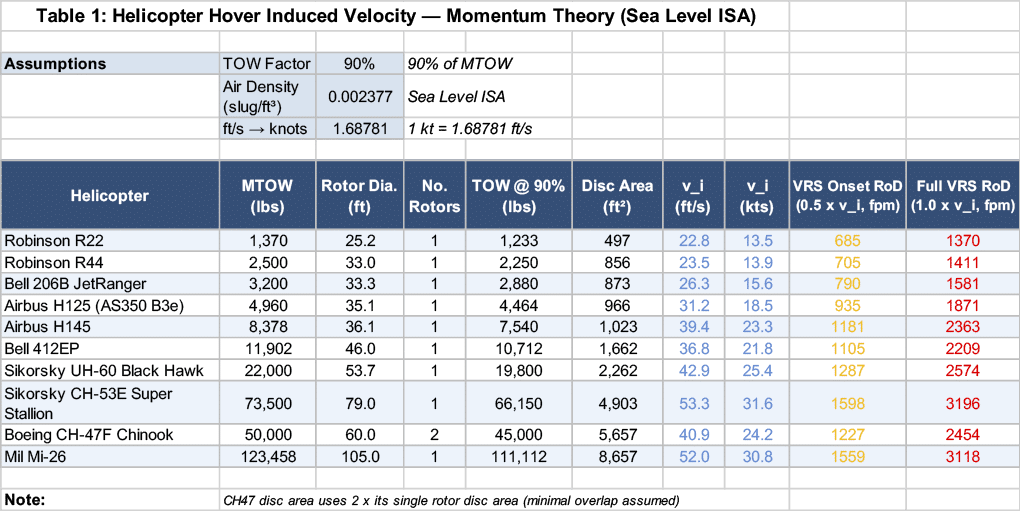Viewport: 1020px width, 522px height.
Task: Select the 3118 fpm full VRS value
Action: (x=963, y=456)
